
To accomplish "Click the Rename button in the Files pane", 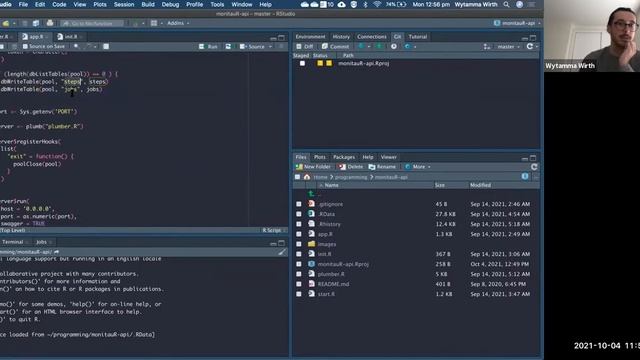I will pyautogui.click(x=382, y=167).
